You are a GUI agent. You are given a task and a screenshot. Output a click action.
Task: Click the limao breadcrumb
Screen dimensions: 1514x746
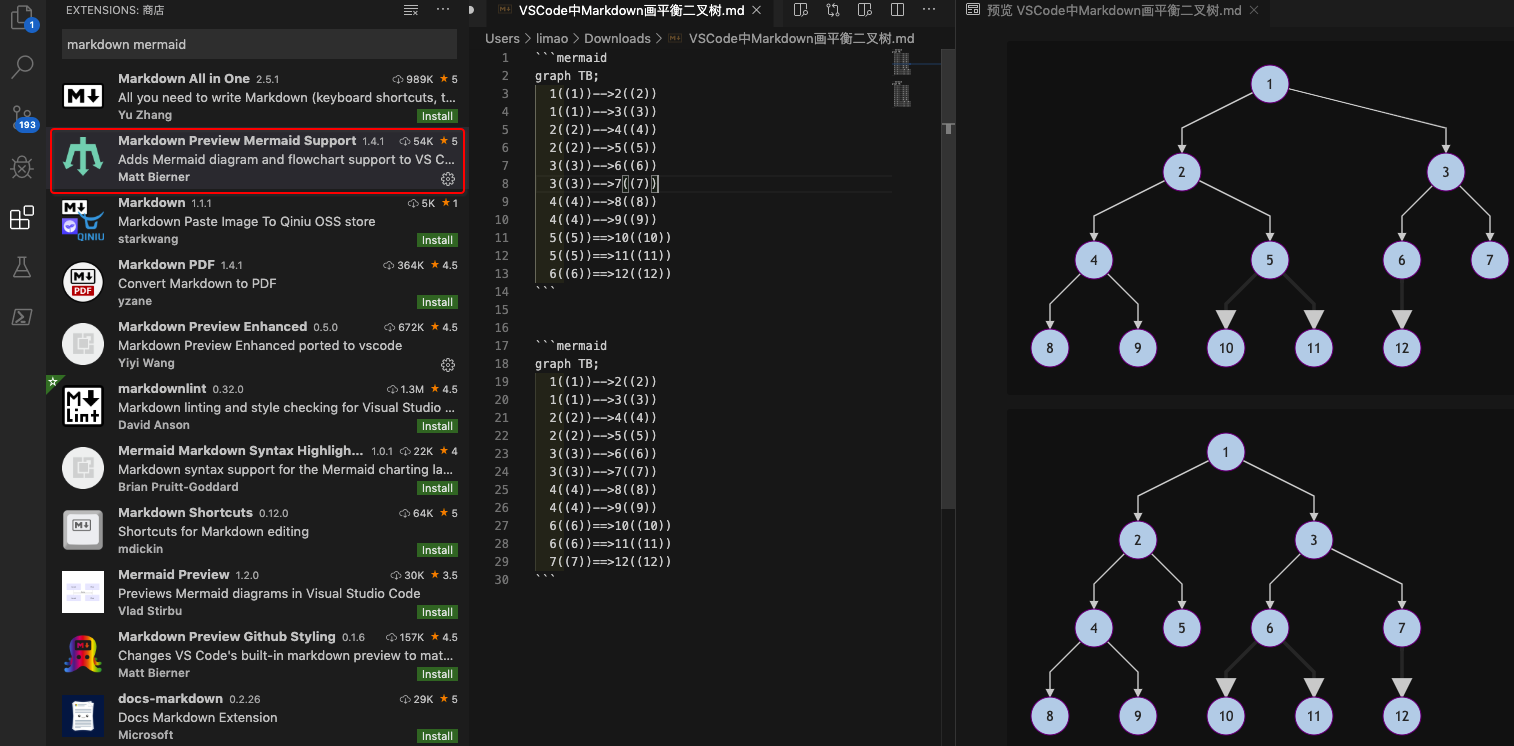point(552,38)
